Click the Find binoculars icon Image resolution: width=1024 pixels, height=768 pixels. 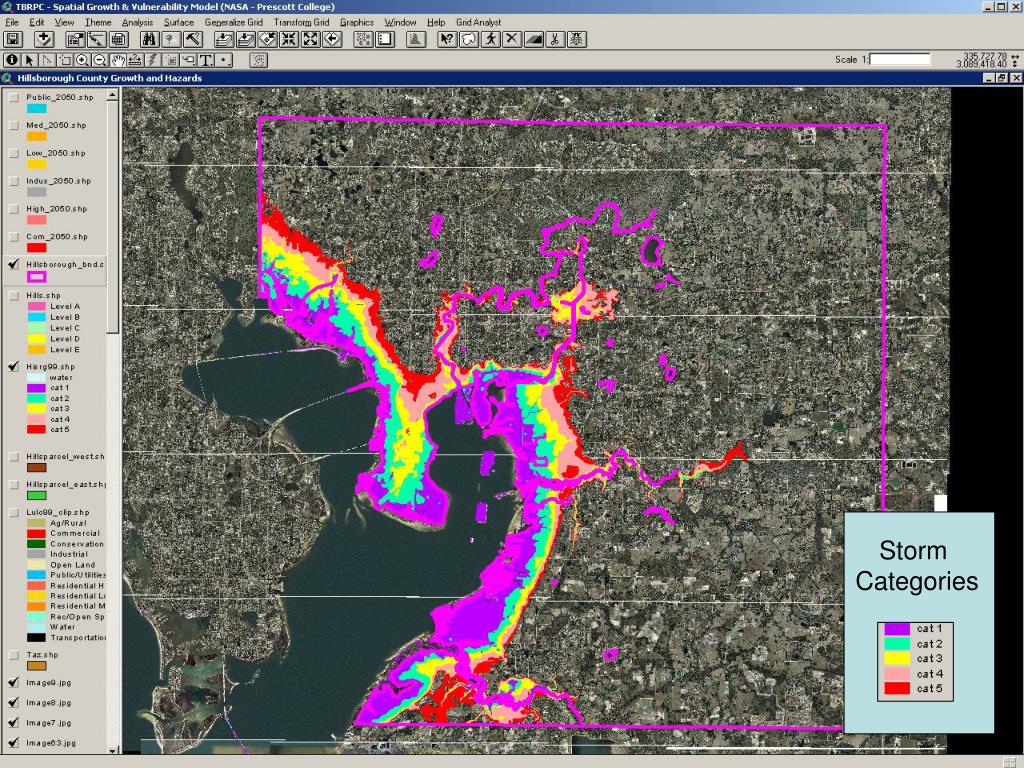click(x=150, y=40)
